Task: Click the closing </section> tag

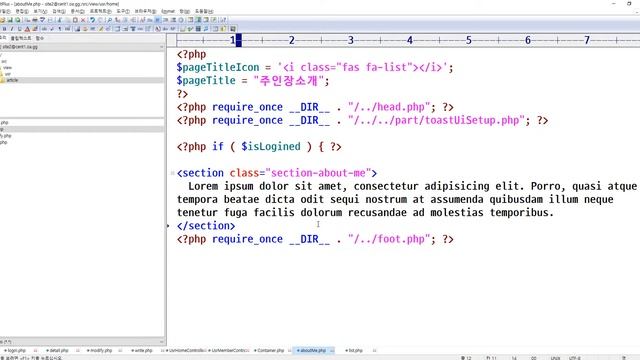Action: (206, 226)
